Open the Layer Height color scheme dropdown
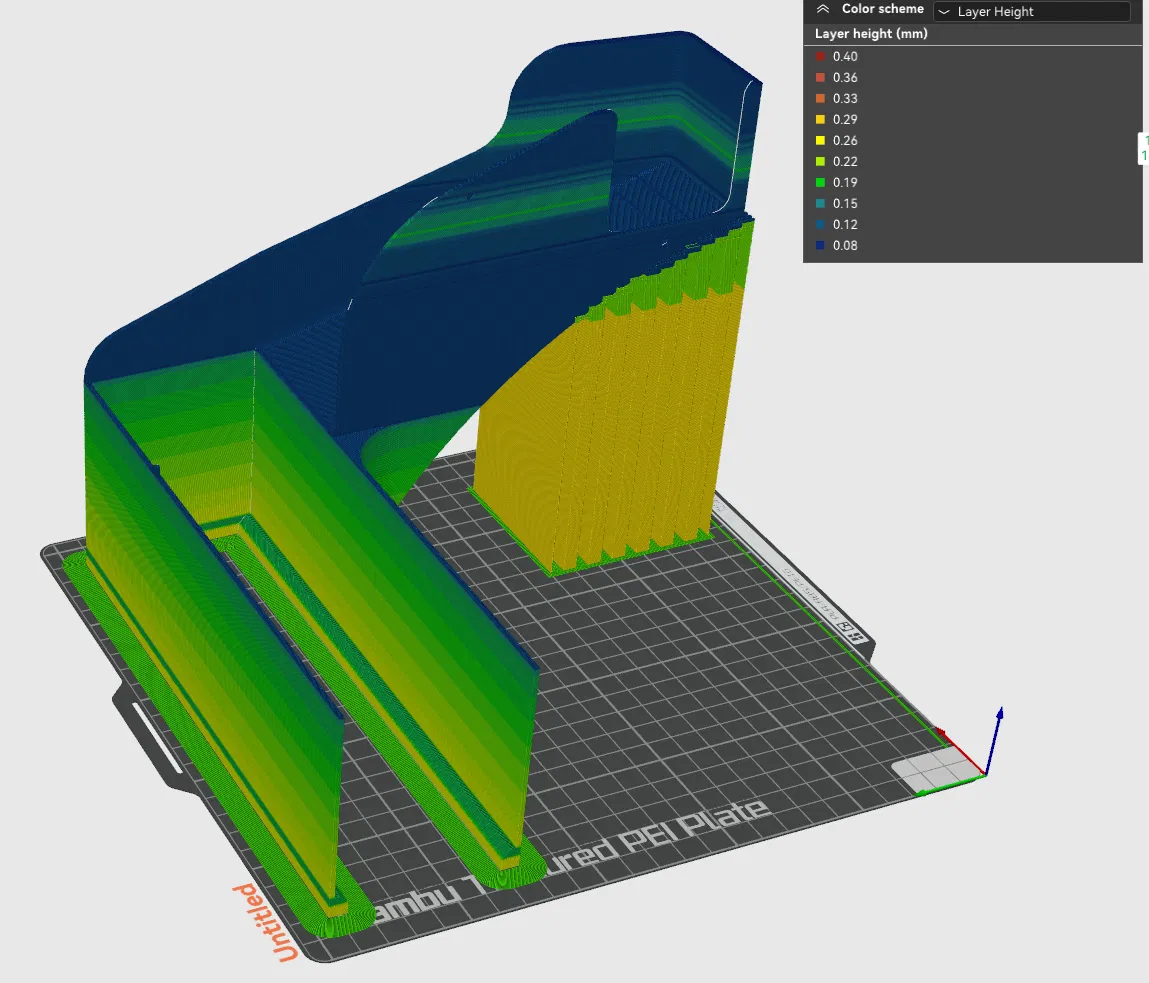1149x983 pixels. [x=1031, y=12]
